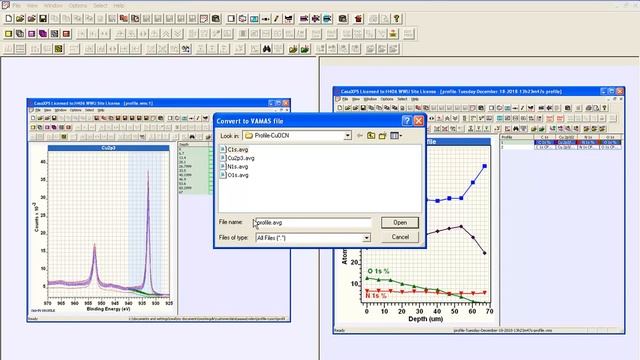The height and width of the screenshot is (360, 640).
Task: Open Window menu in right profile window
Action: pyautogui.click(x=370, y=99)
